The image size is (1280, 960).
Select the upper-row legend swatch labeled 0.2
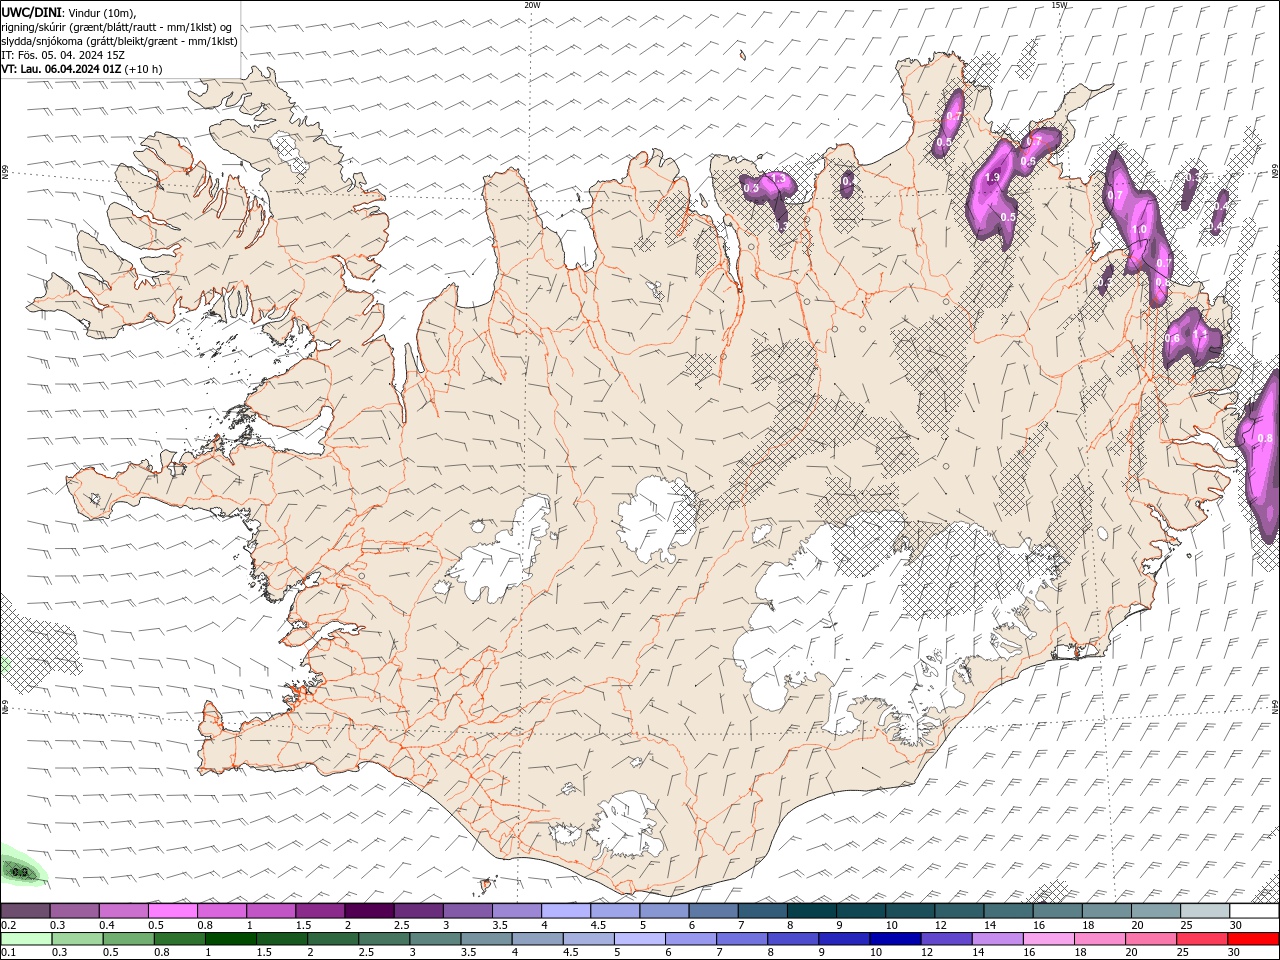coord(25,911)
